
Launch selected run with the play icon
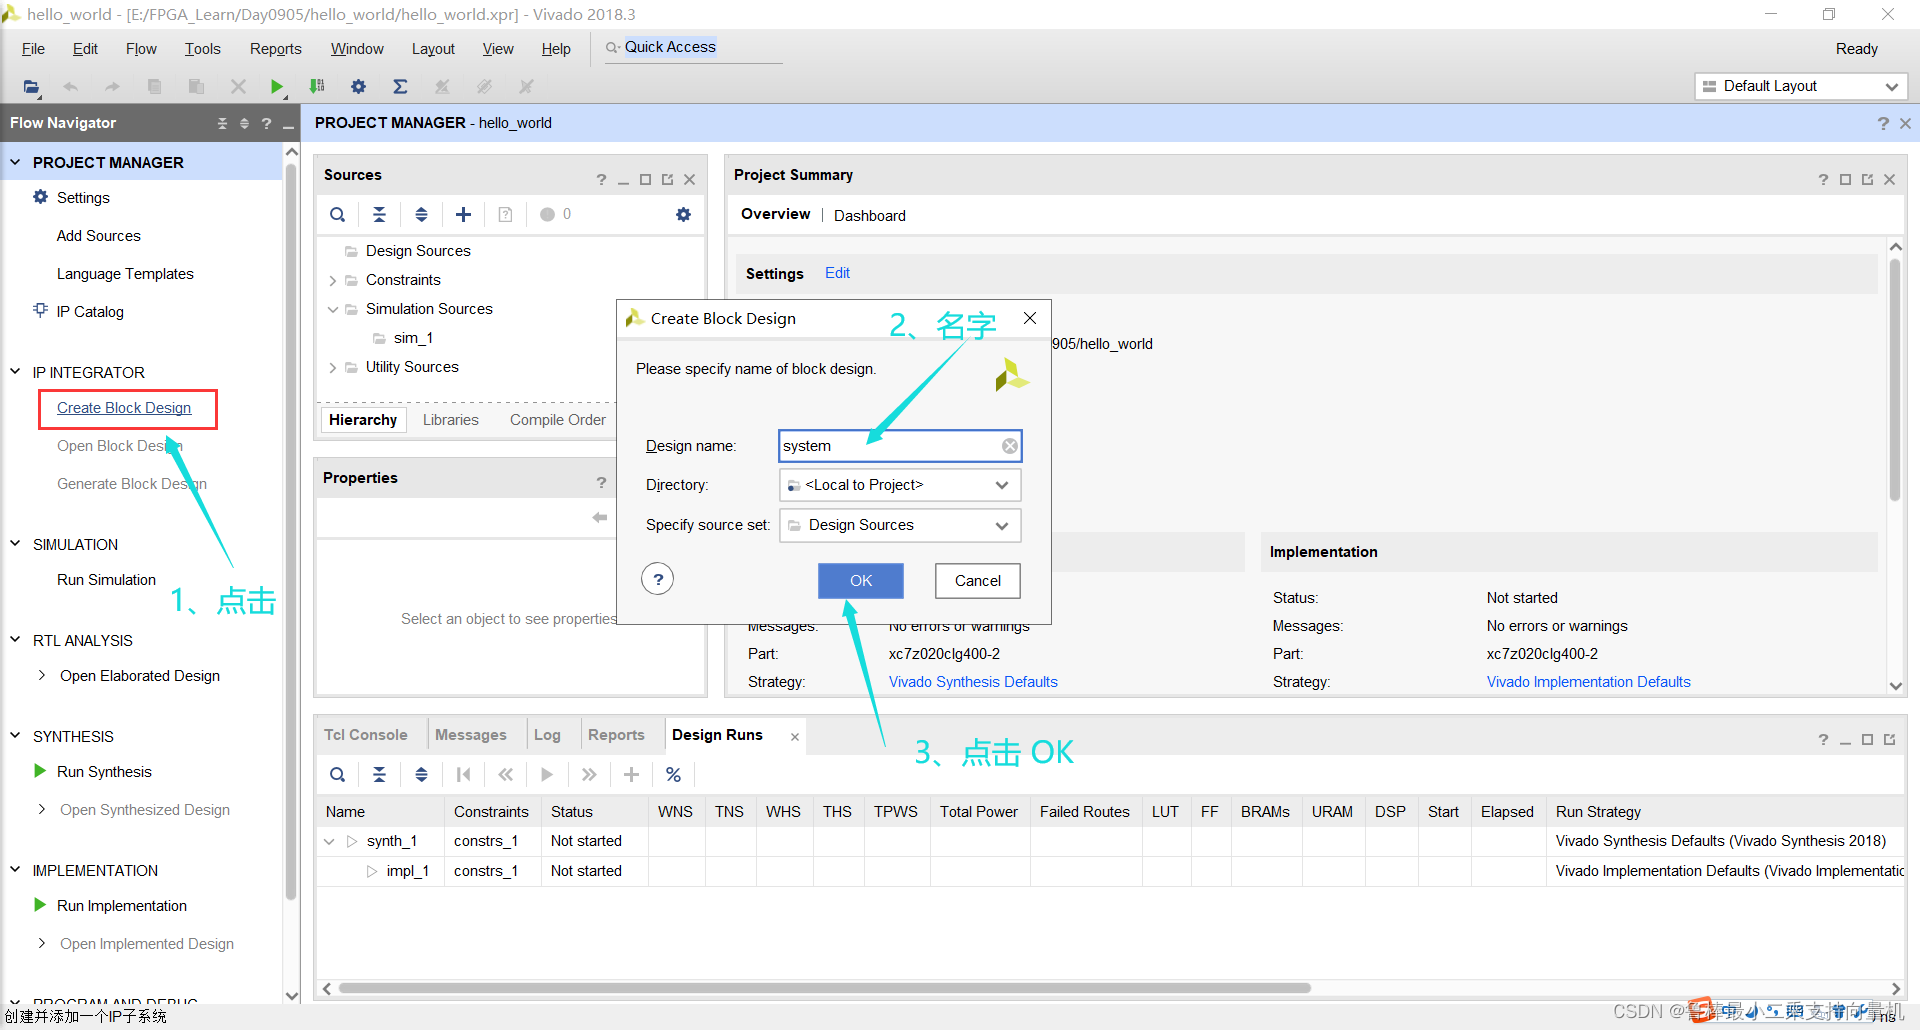(x=547, y=774)
